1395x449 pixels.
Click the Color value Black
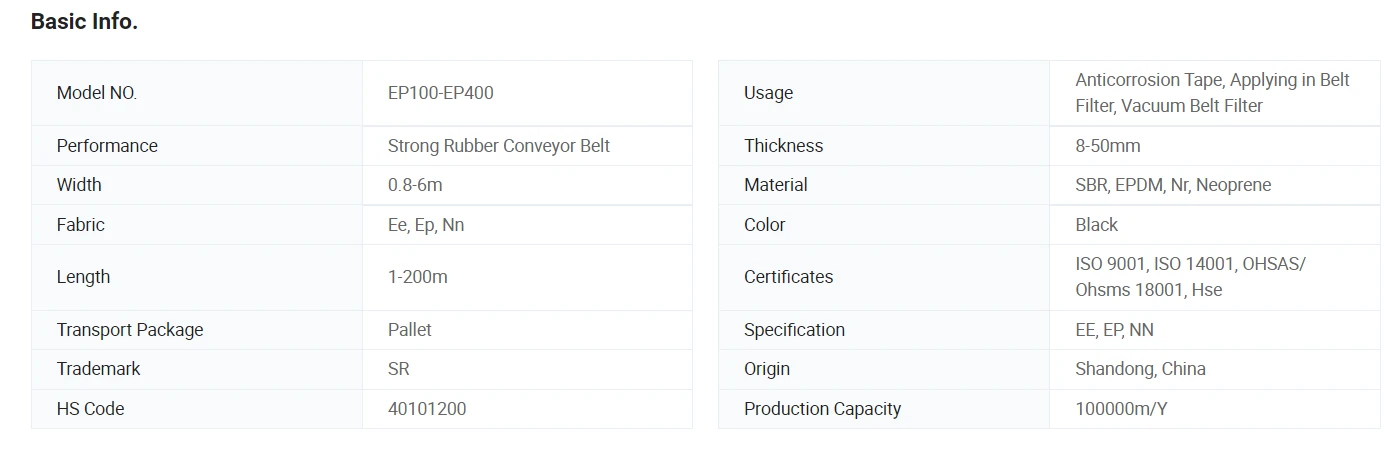click(1097, 225)
